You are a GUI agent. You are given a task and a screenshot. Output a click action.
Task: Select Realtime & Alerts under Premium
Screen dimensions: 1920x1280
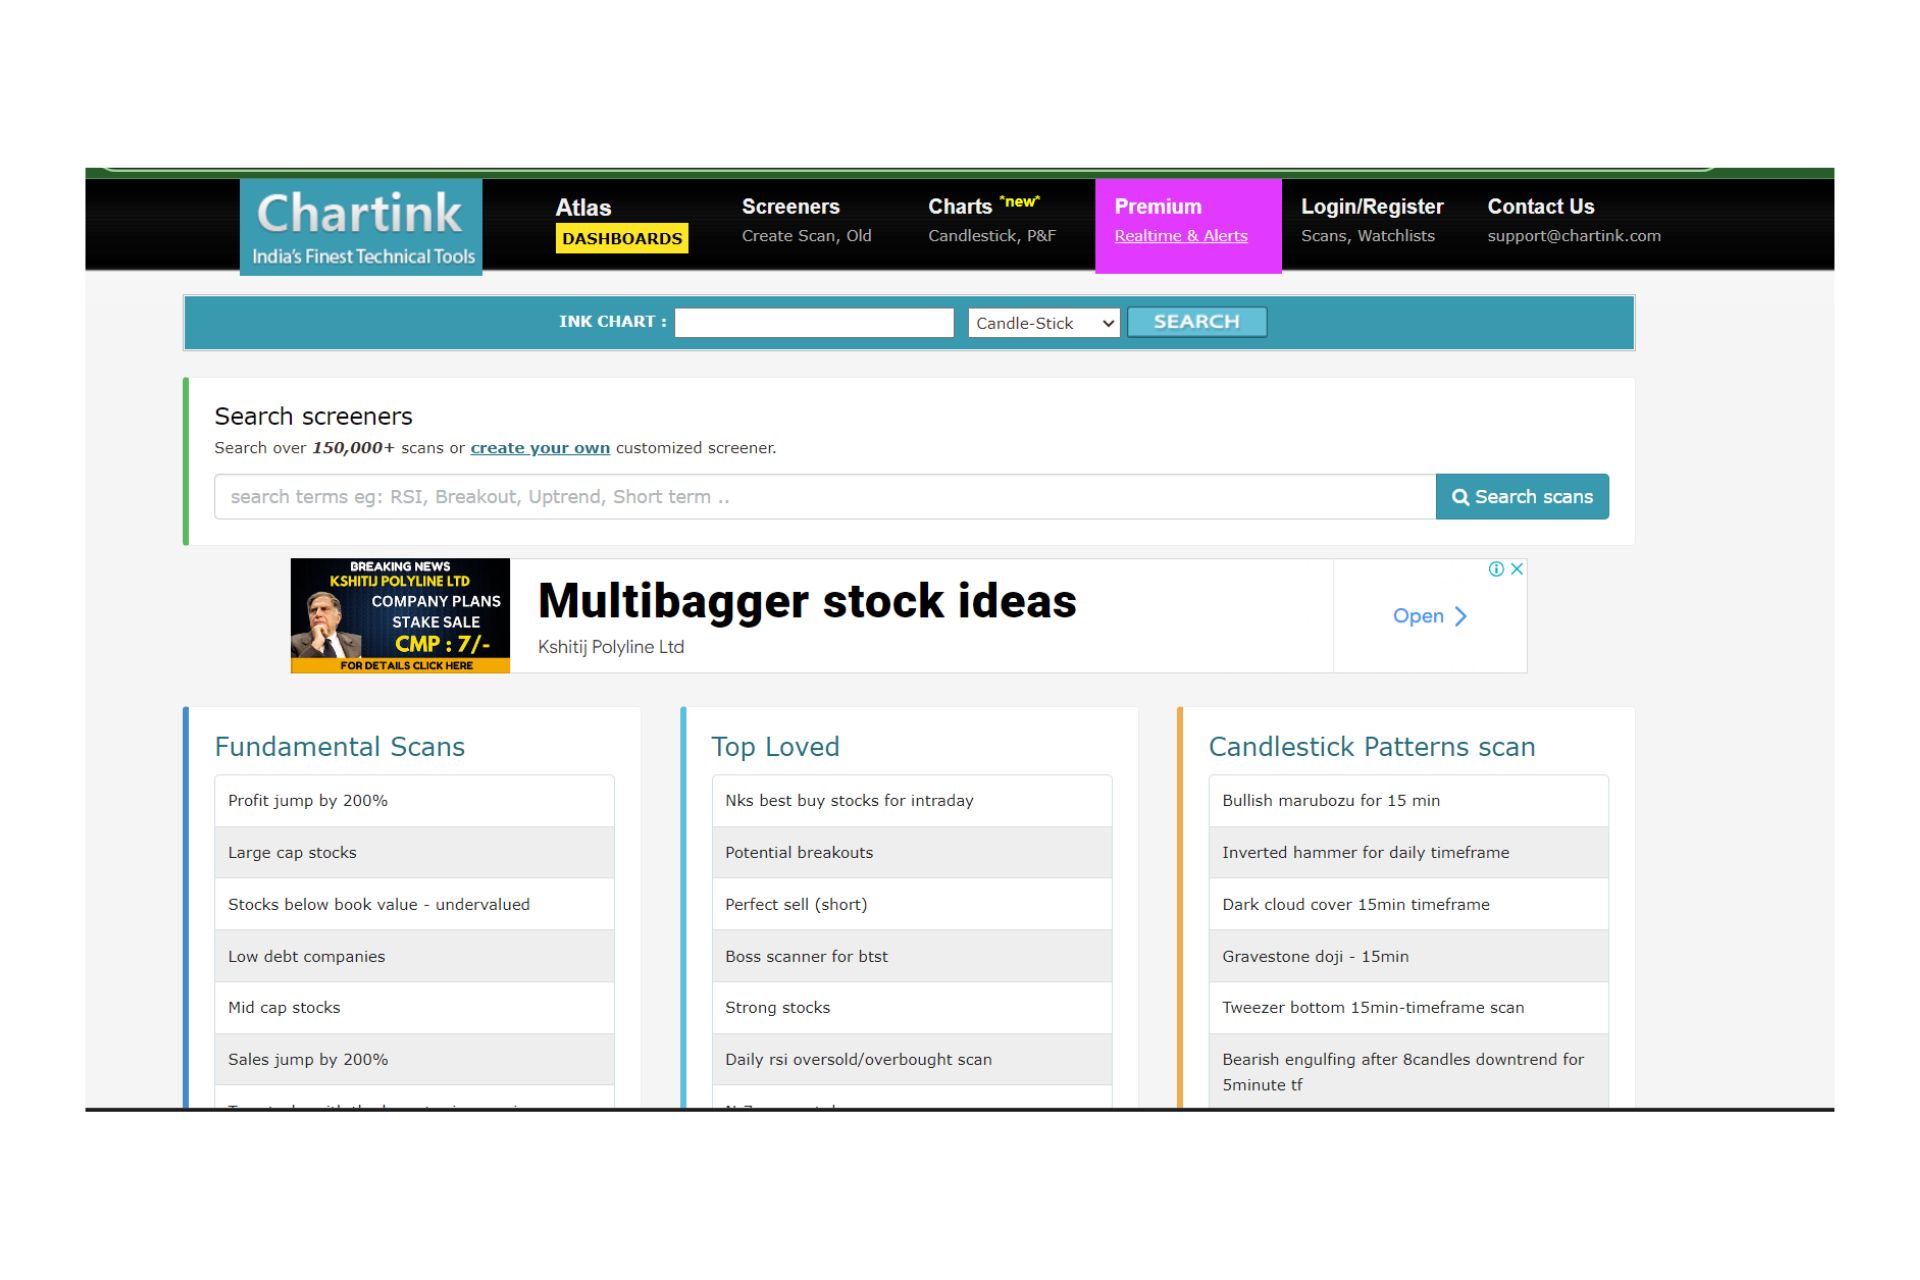[x=1182, y=236]
